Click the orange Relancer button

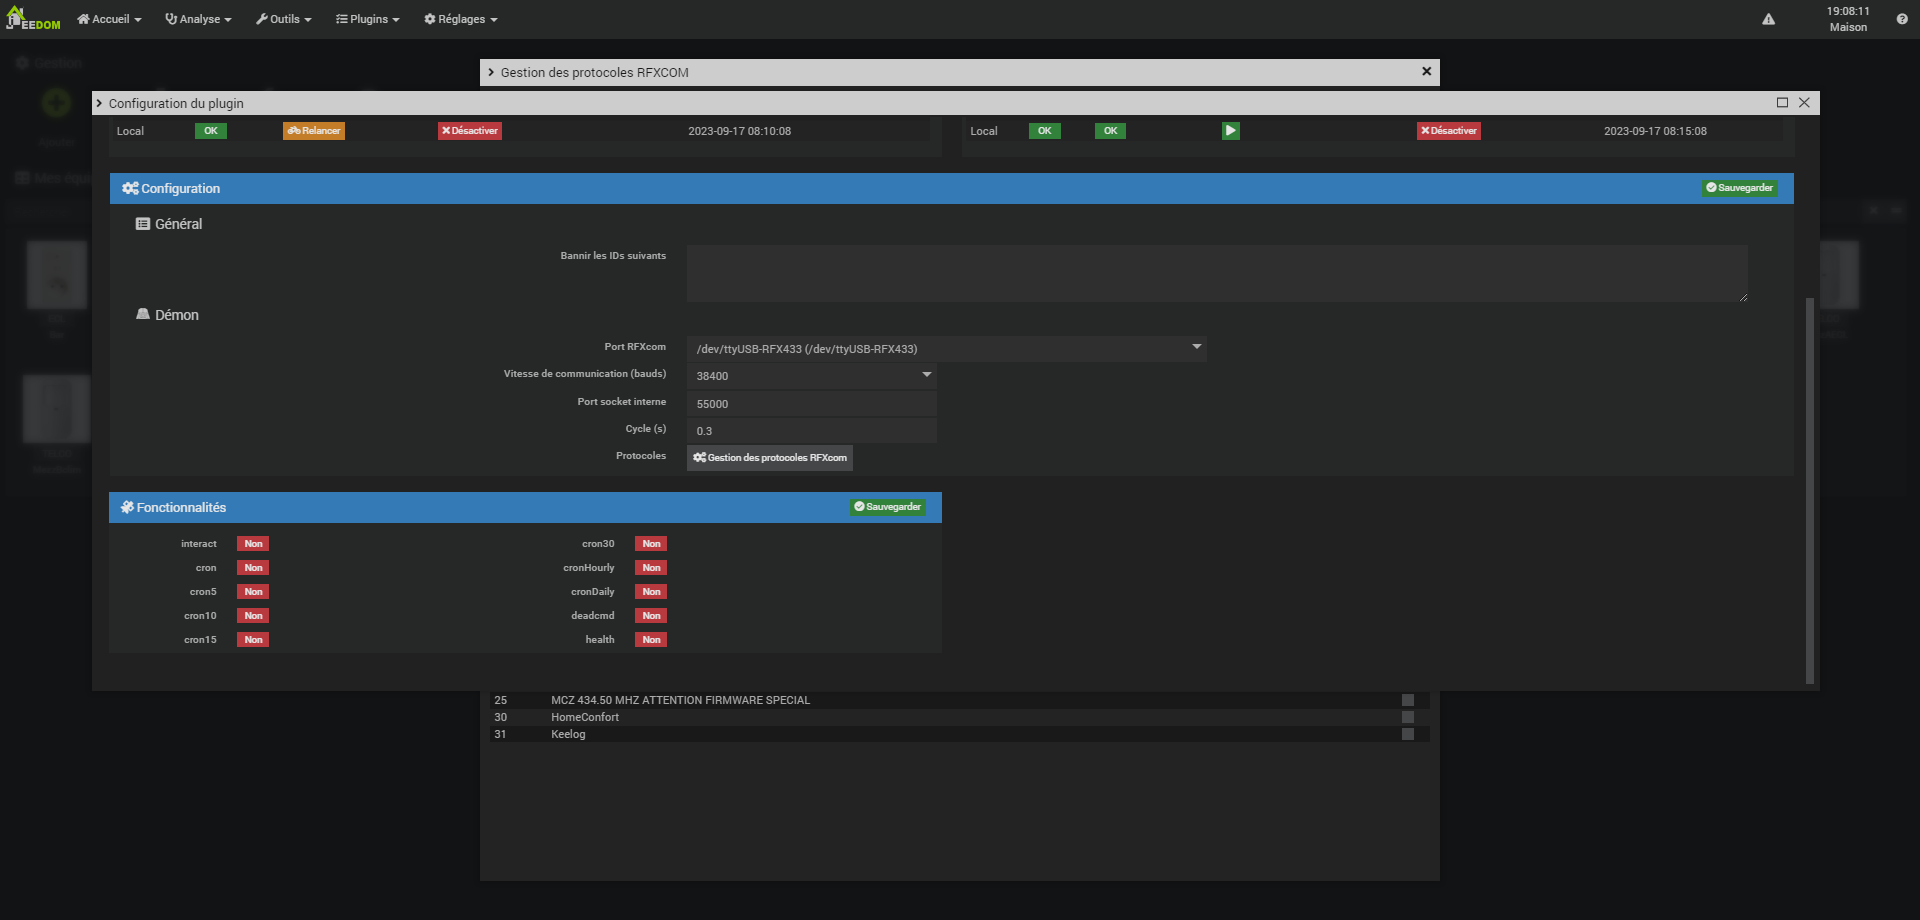pos(314,131)
